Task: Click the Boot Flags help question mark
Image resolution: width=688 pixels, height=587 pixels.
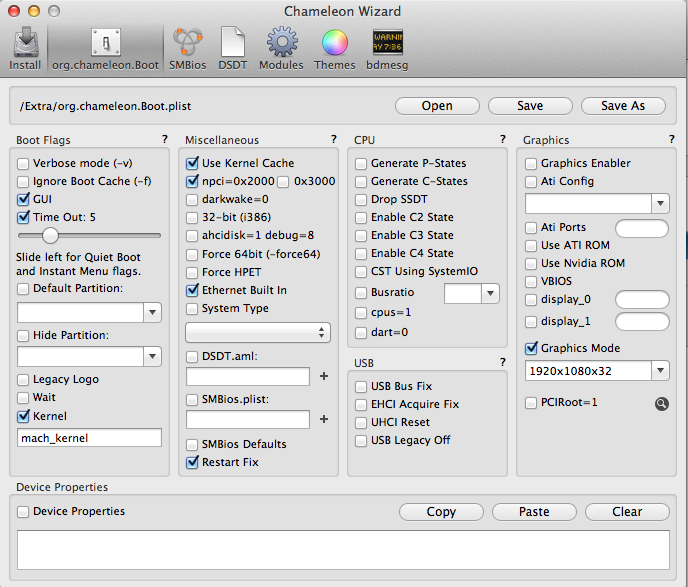Action: coord(164,140)
